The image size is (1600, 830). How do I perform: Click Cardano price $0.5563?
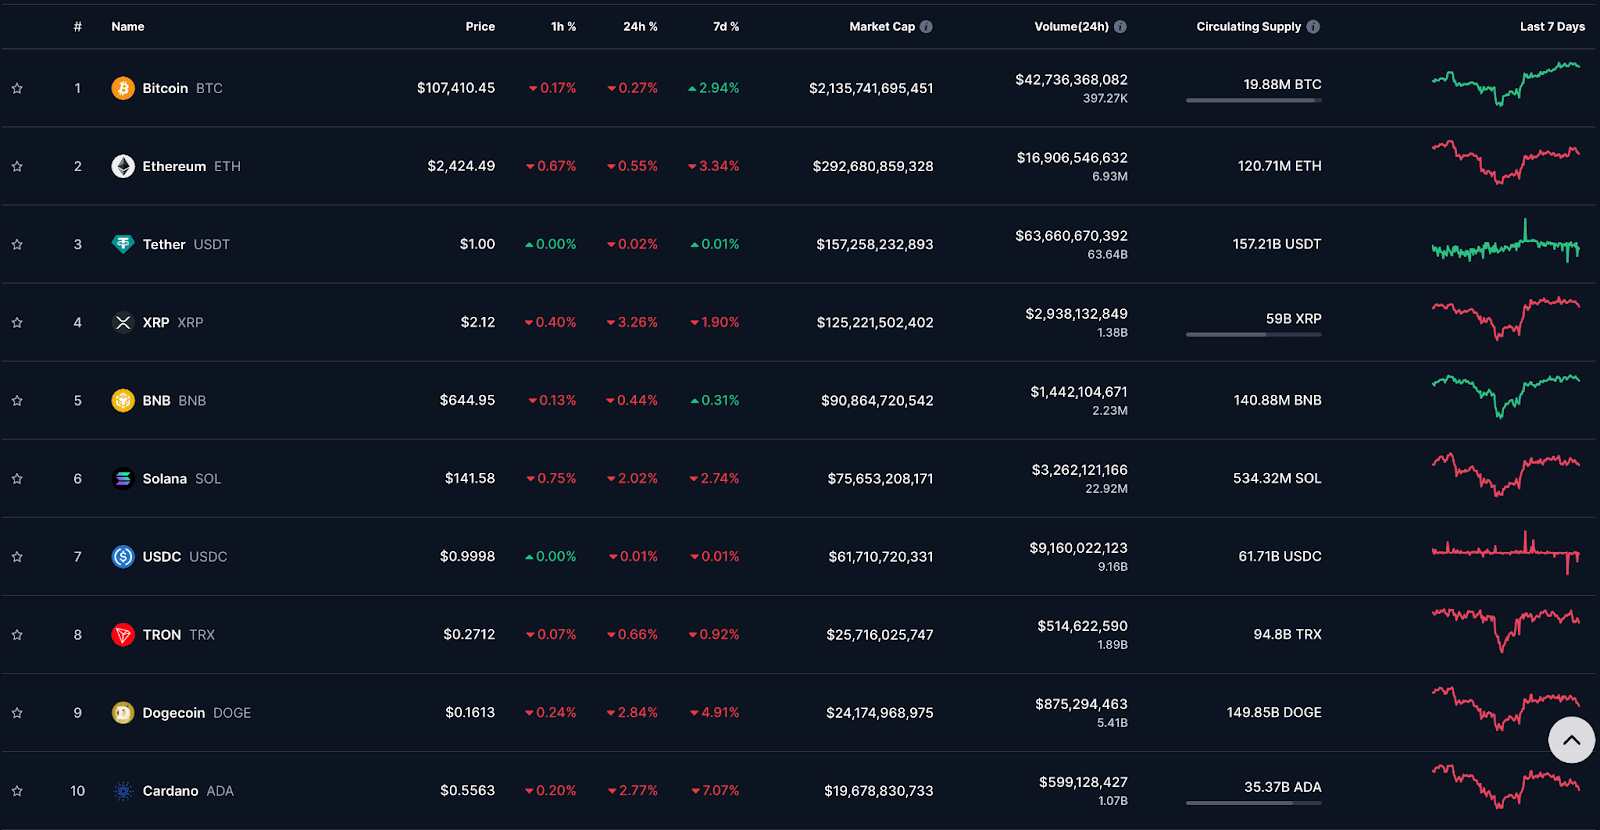click(468, 790)
